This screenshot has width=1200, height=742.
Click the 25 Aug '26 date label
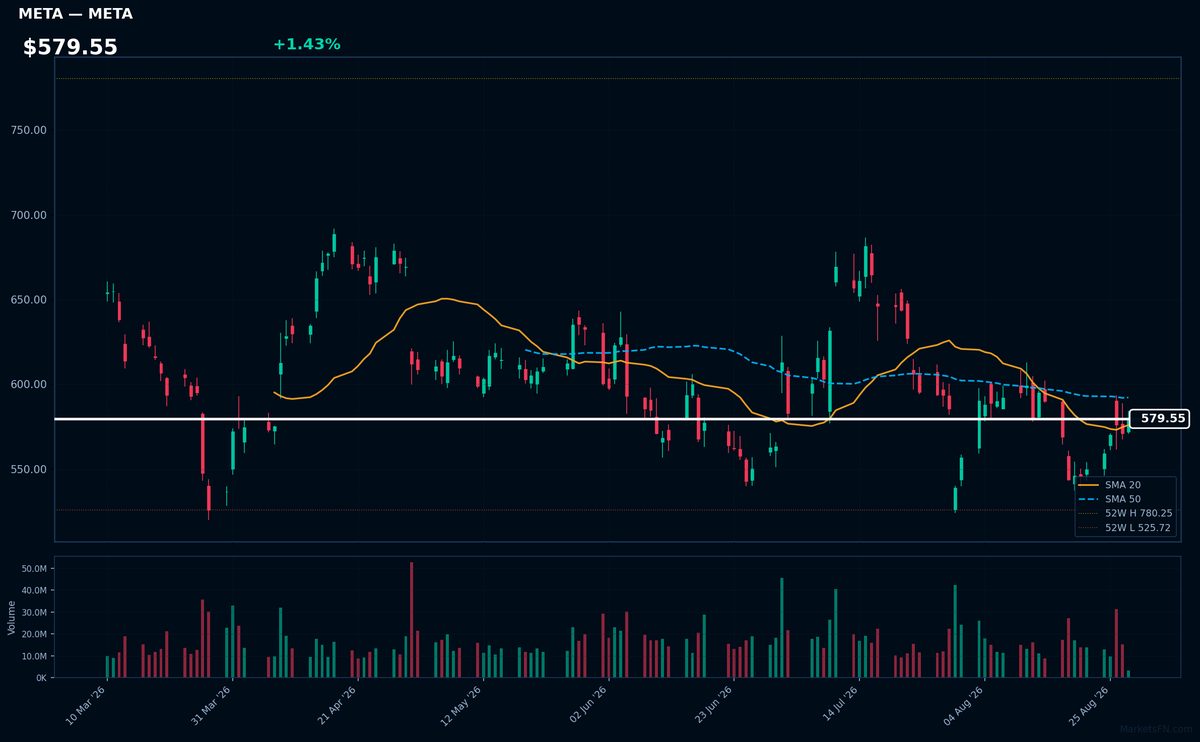tap(1087, 705)
